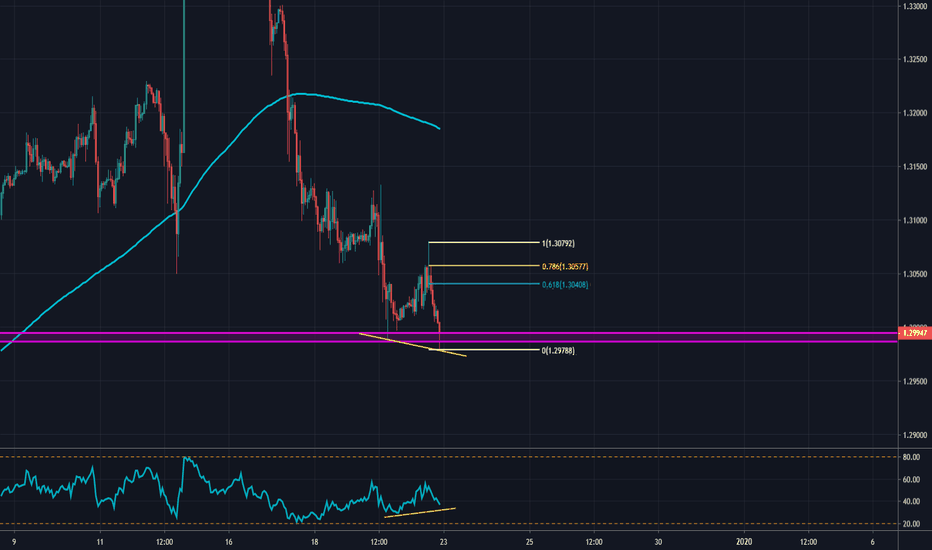Select the RSI lower dashed band at 20
This screenshot has width=932, height=550.
[x=600, y=523]
